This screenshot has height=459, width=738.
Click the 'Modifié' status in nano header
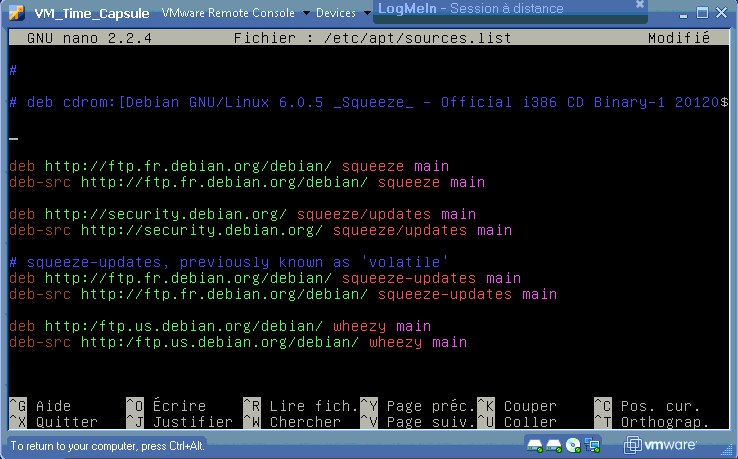point(679,38)
